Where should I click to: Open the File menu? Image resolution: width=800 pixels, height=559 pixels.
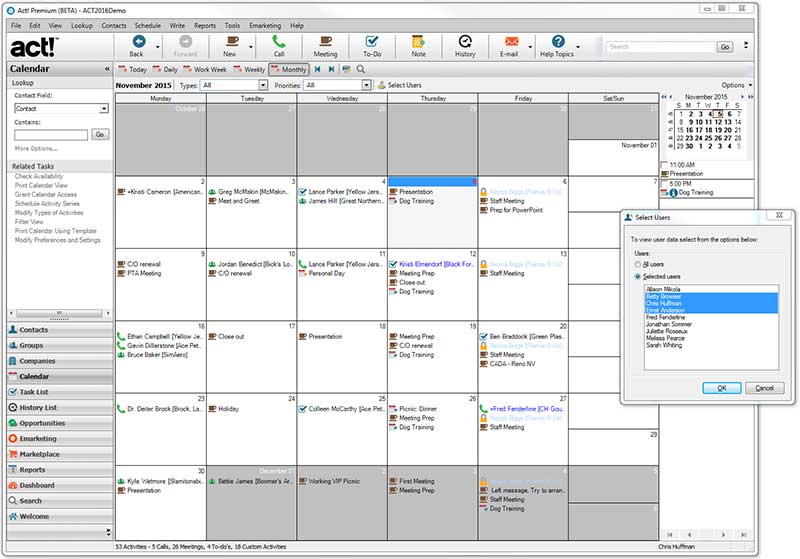coord(16,26)
